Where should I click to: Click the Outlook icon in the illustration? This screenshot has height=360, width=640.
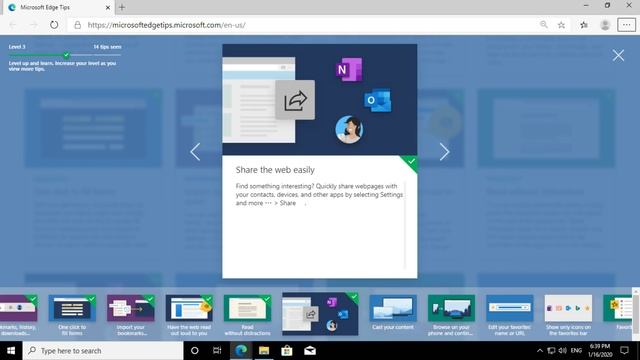point(378,100)
